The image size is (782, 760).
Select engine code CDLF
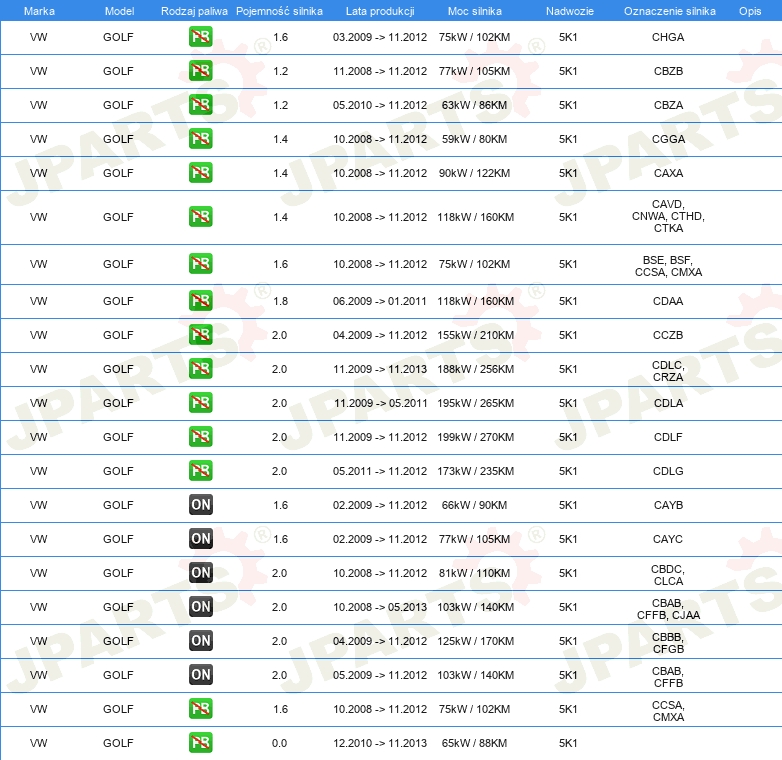coord(668,436)
